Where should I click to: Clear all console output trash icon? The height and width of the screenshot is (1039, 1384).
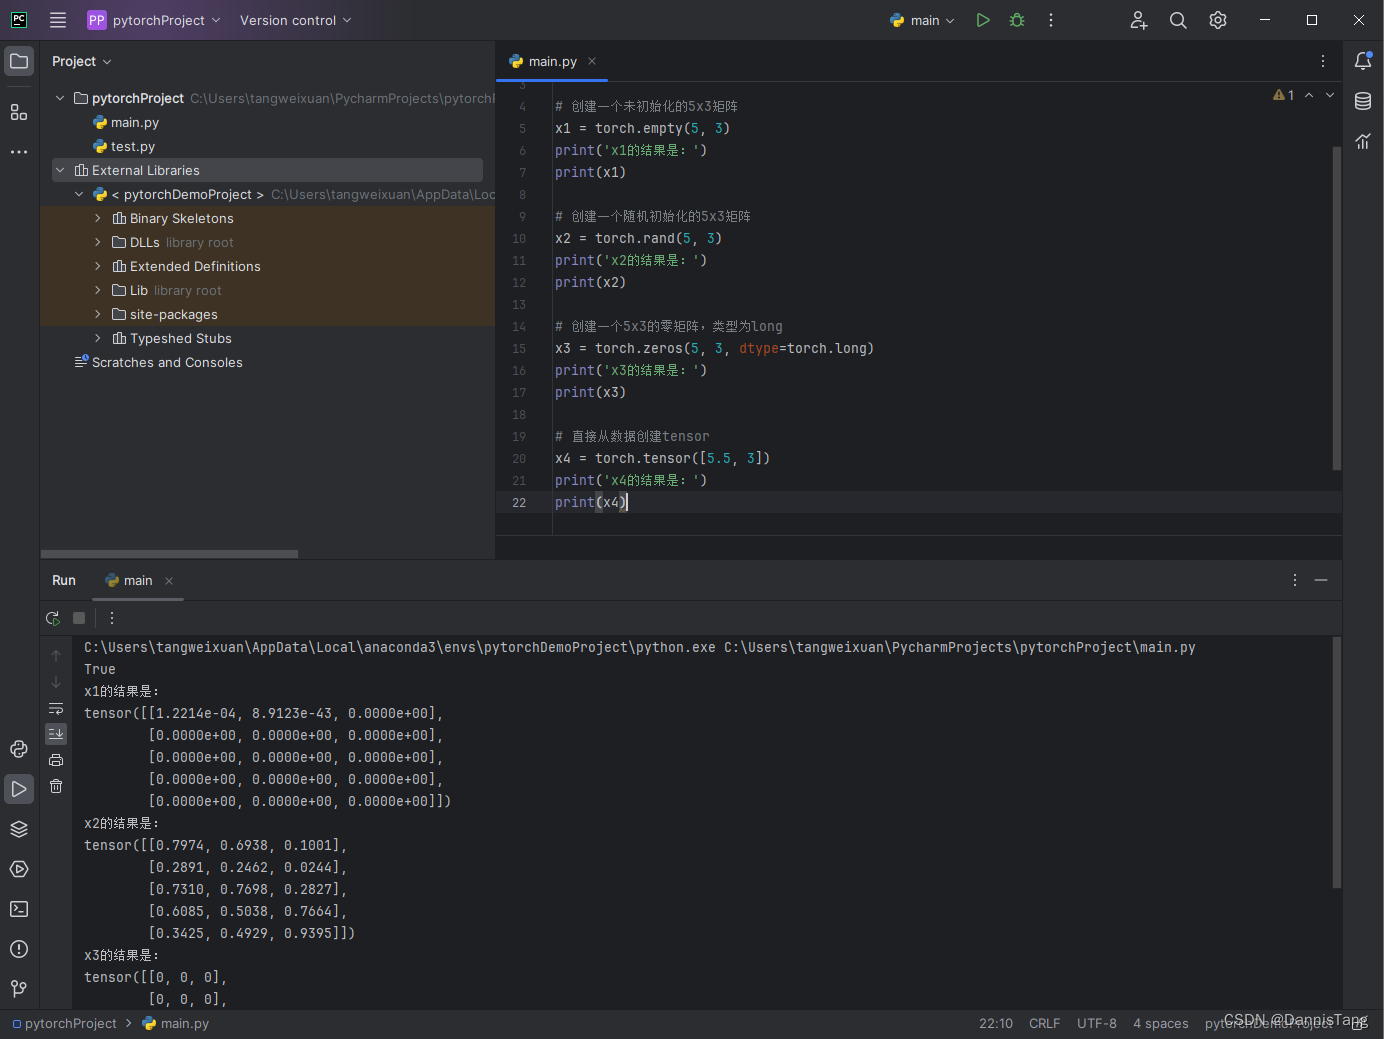click(56, 786)
